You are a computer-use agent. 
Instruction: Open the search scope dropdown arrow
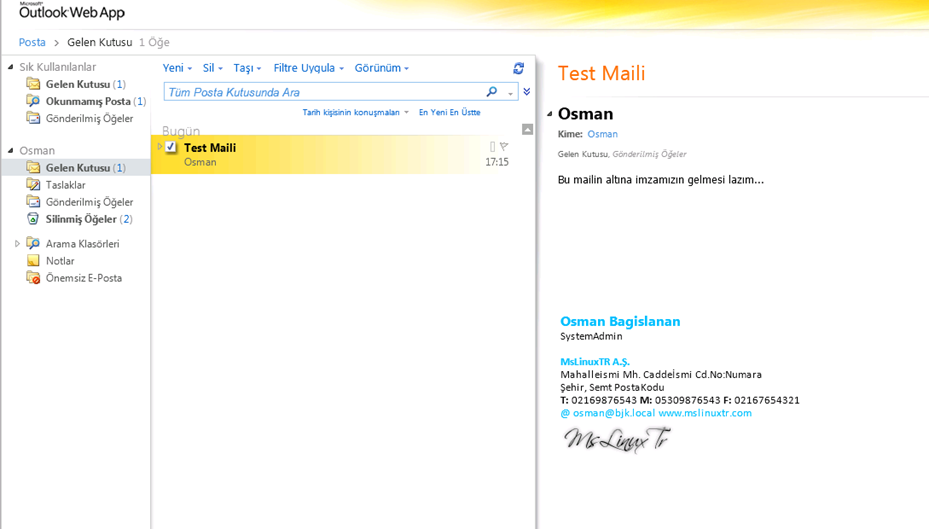[x=510, y=93]
